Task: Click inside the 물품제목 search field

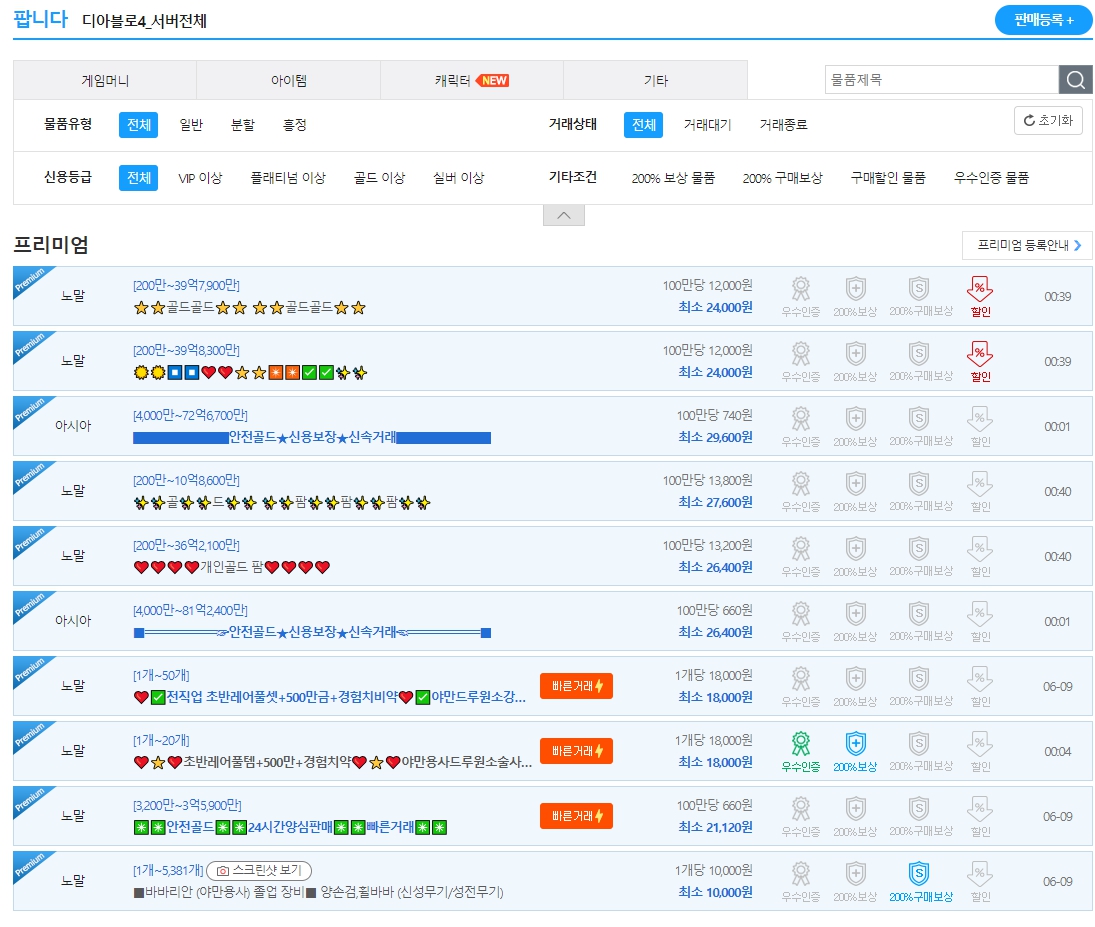Action: [940, 79]
